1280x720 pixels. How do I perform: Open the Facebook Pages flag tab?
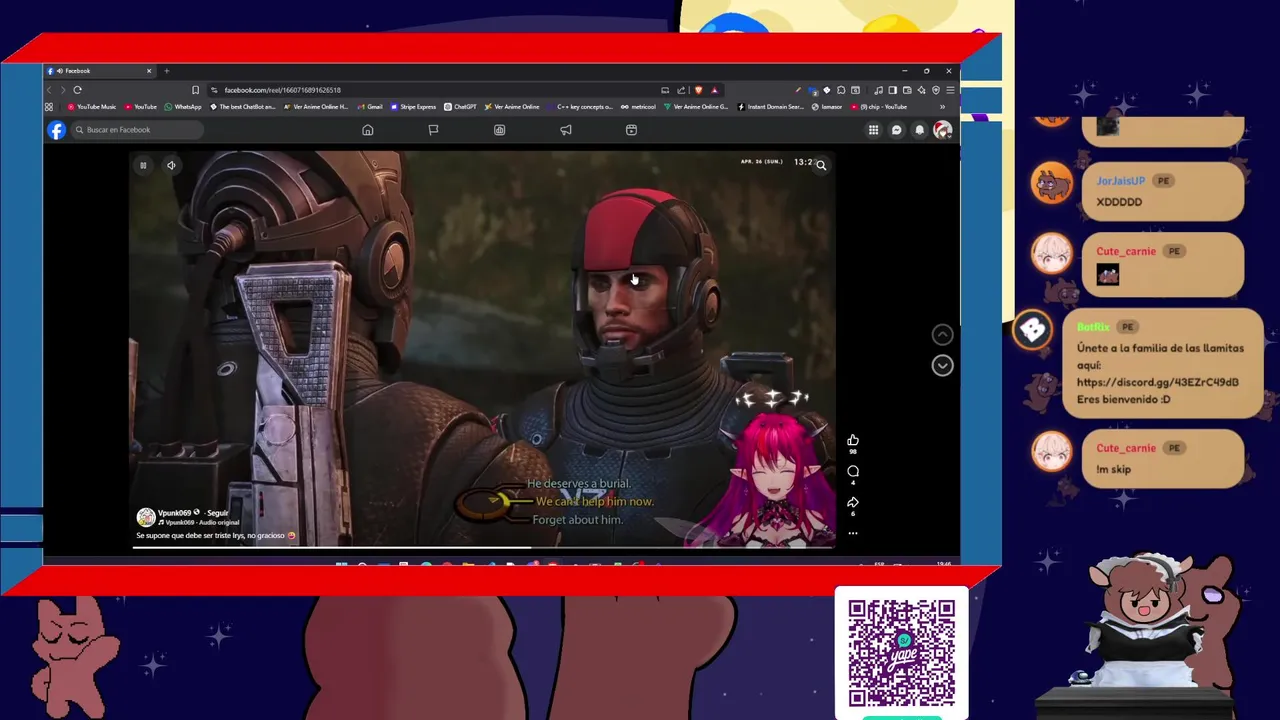(433, 130)
